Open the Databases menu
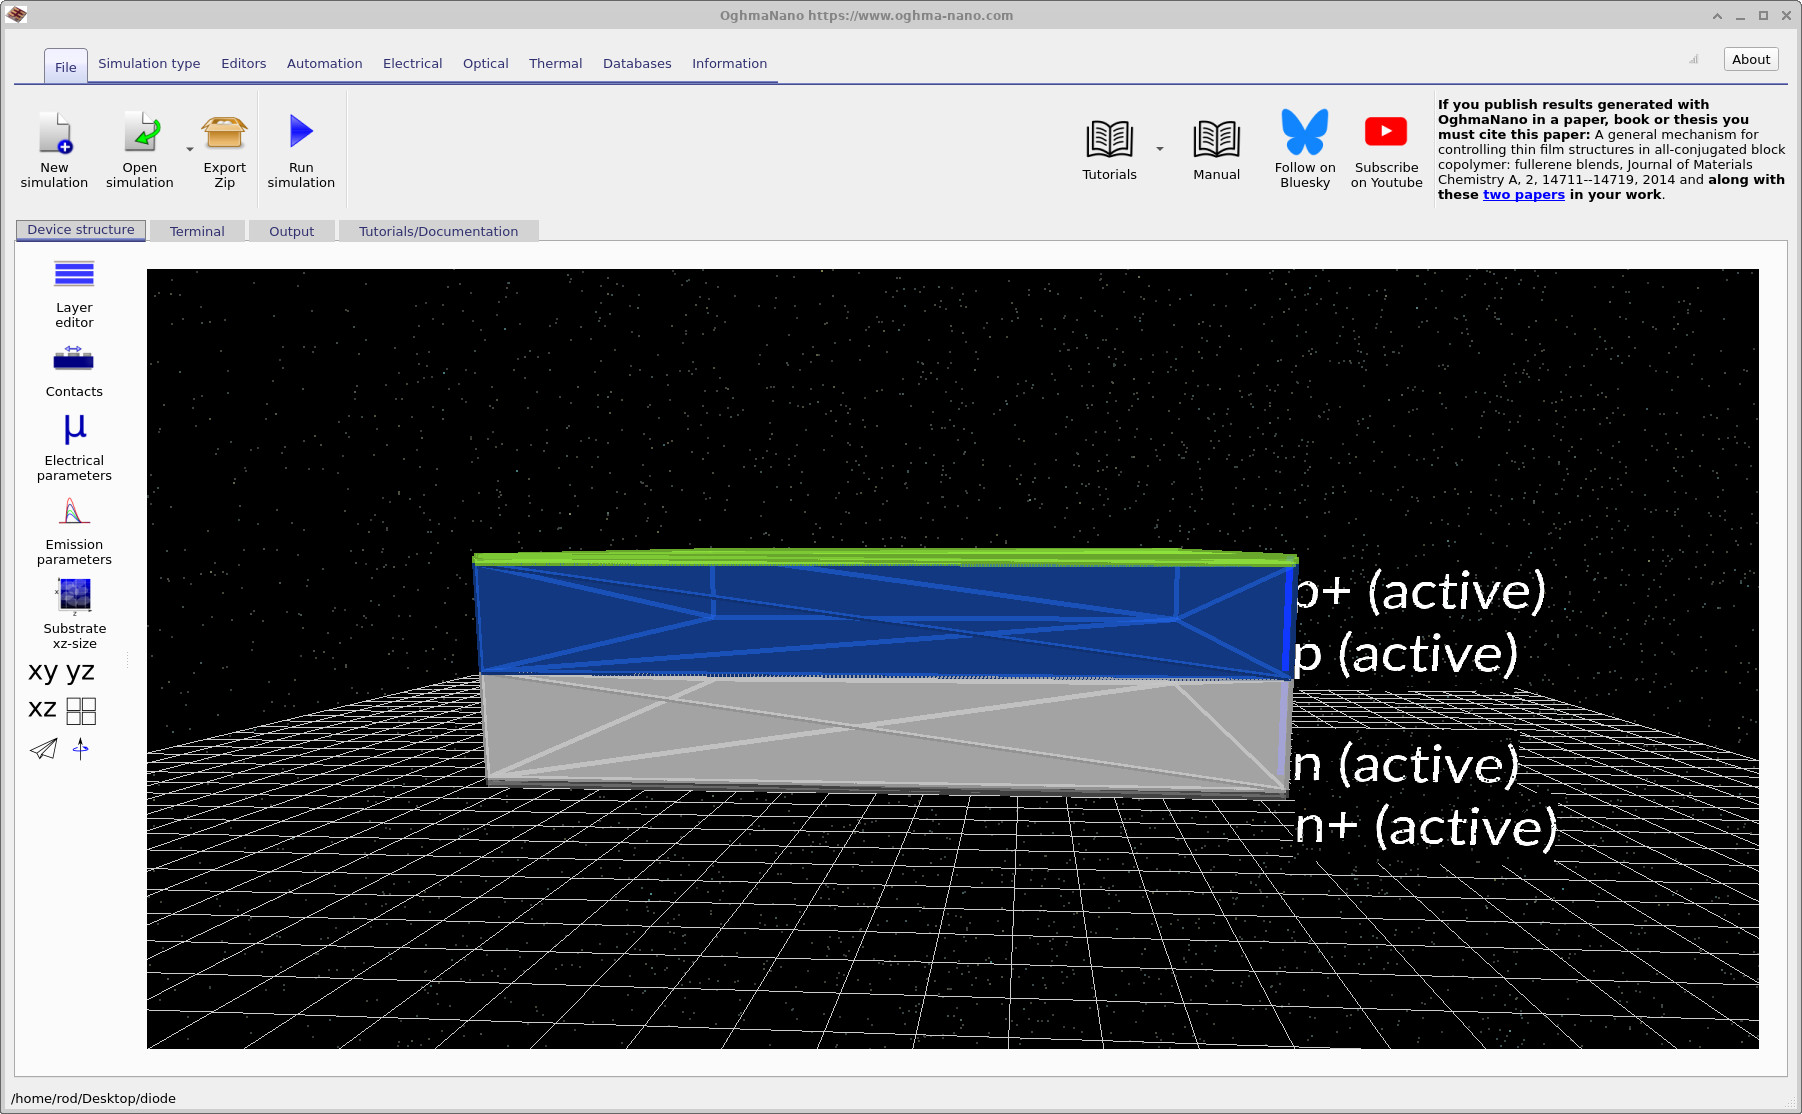 tap(637, 63)
